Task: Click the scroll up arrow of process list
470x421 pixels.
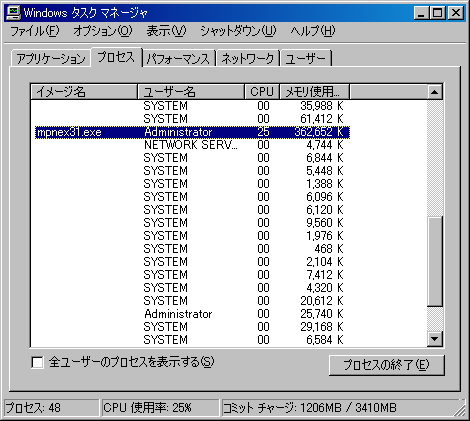Action: pyautogui.click(x=435, y=92)
